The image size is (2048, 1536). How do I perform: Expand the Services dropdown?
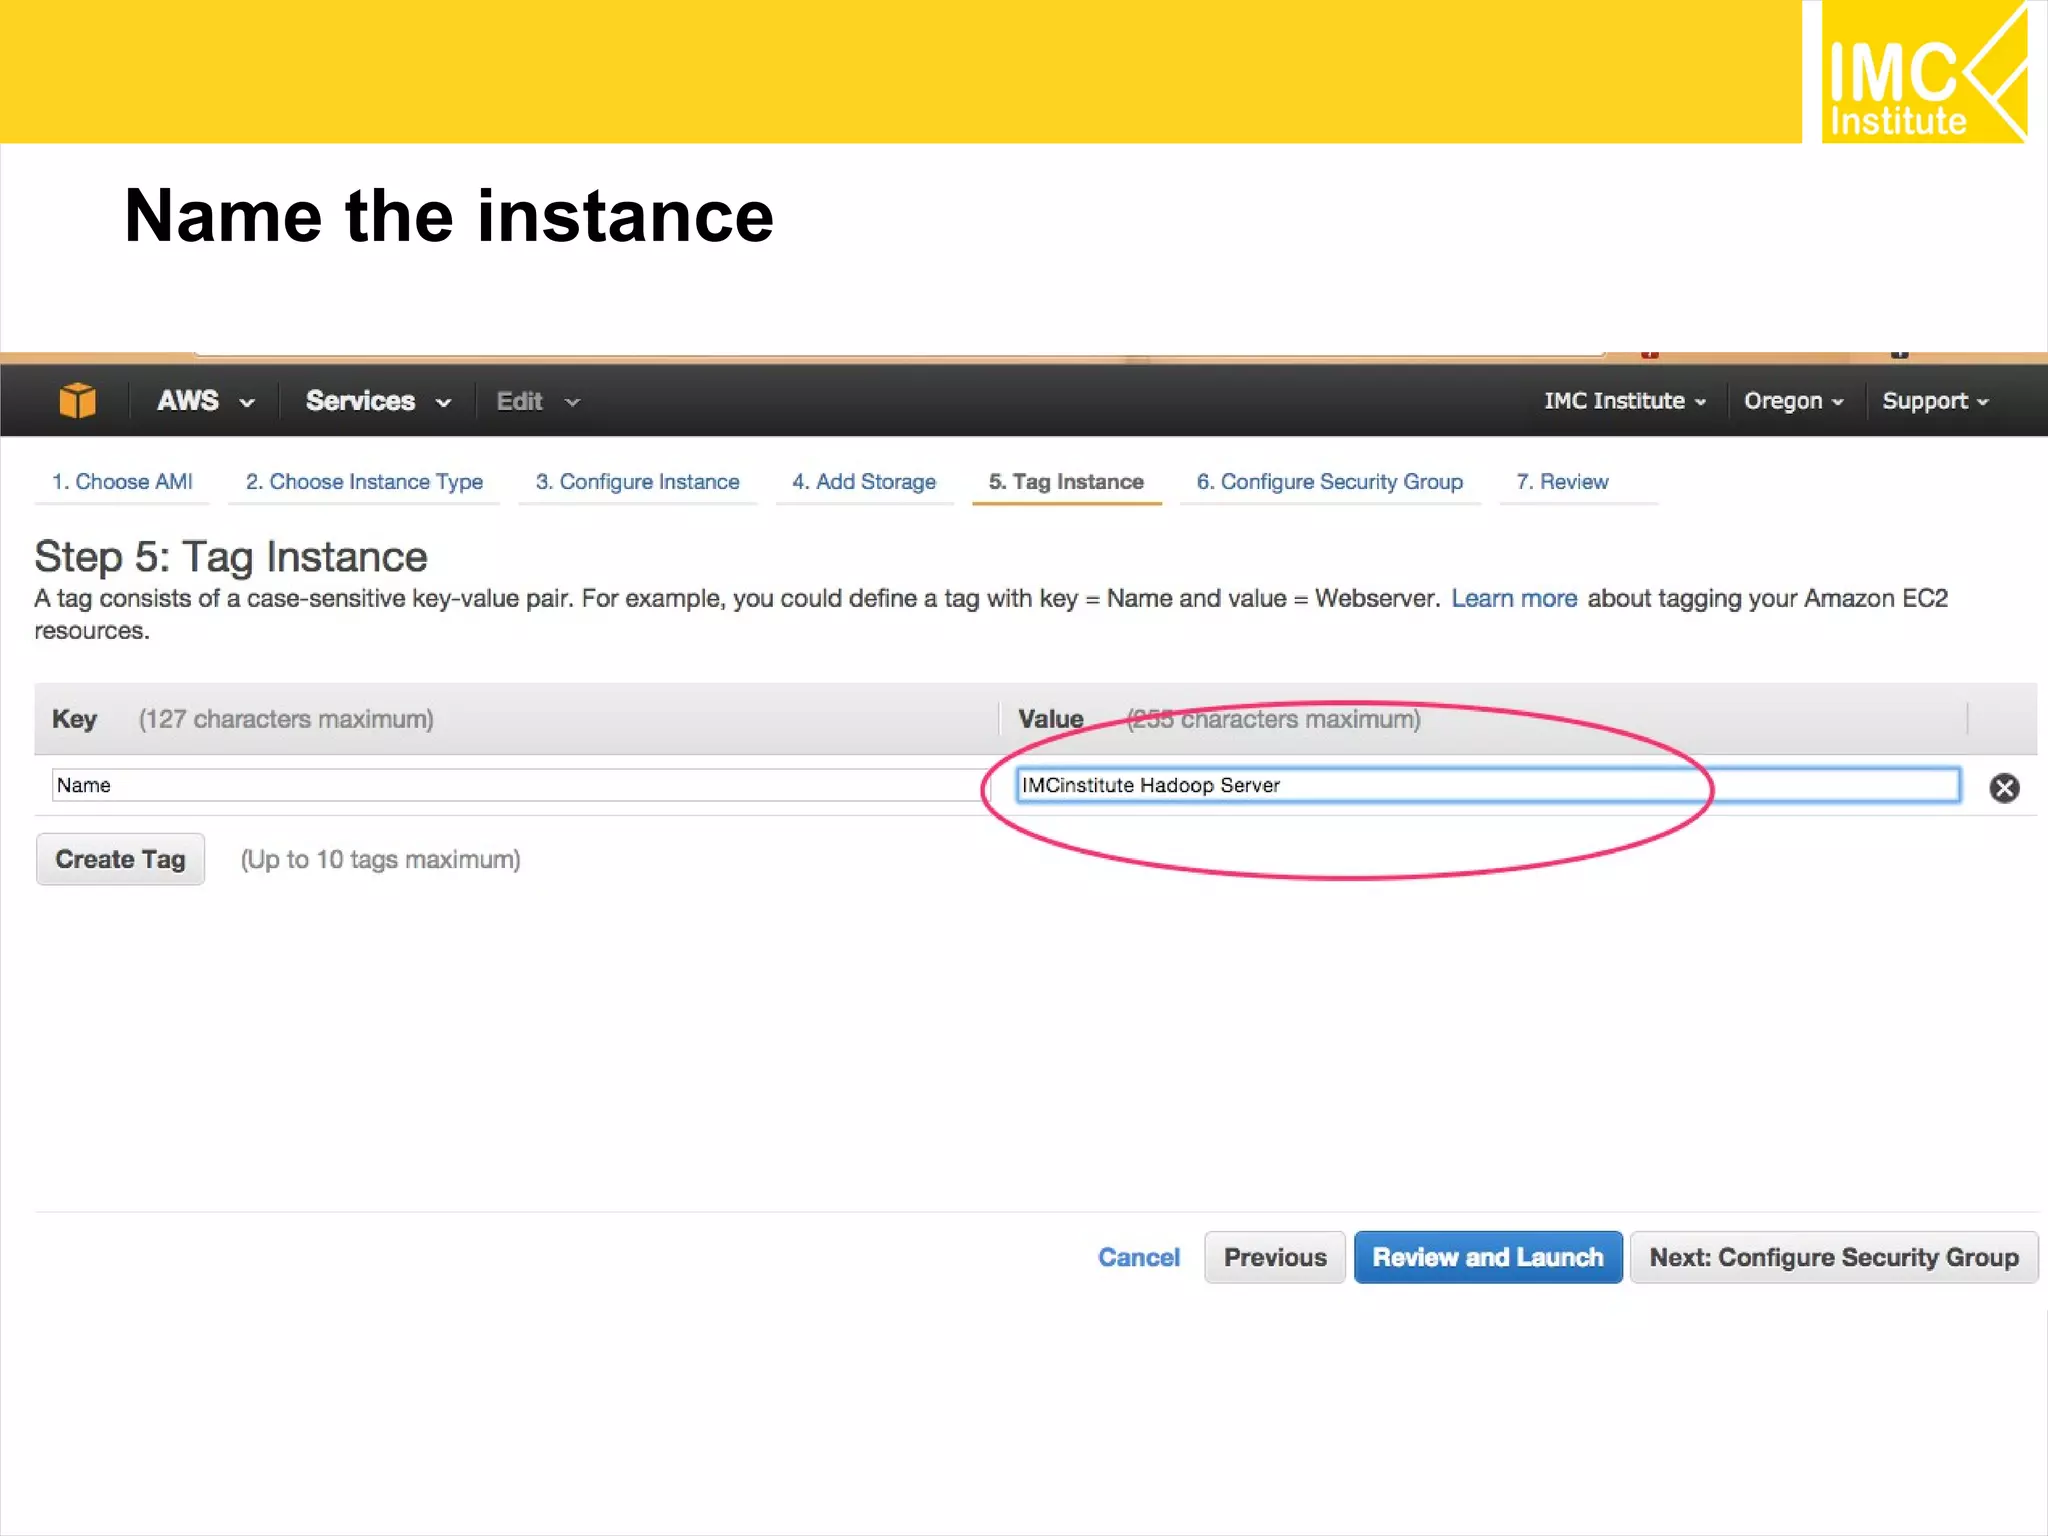pyautogui.click(x=377, y=401)
